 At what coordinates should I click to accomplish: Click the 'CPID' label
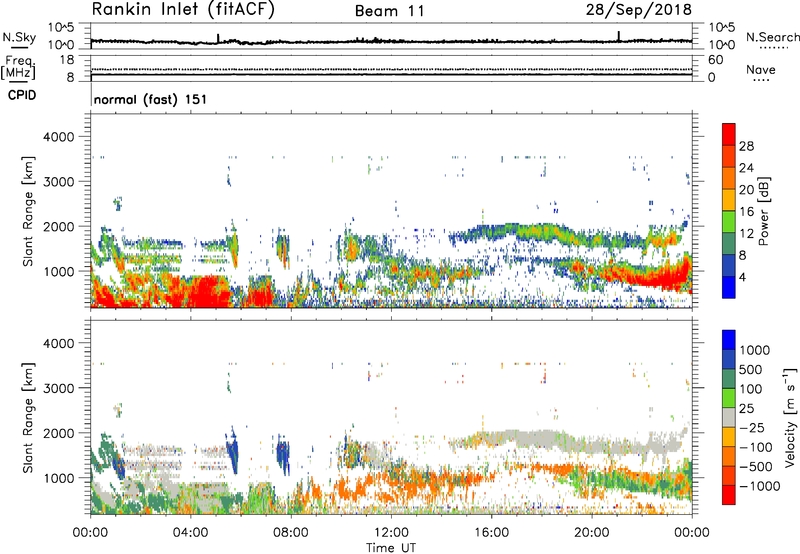22,95
